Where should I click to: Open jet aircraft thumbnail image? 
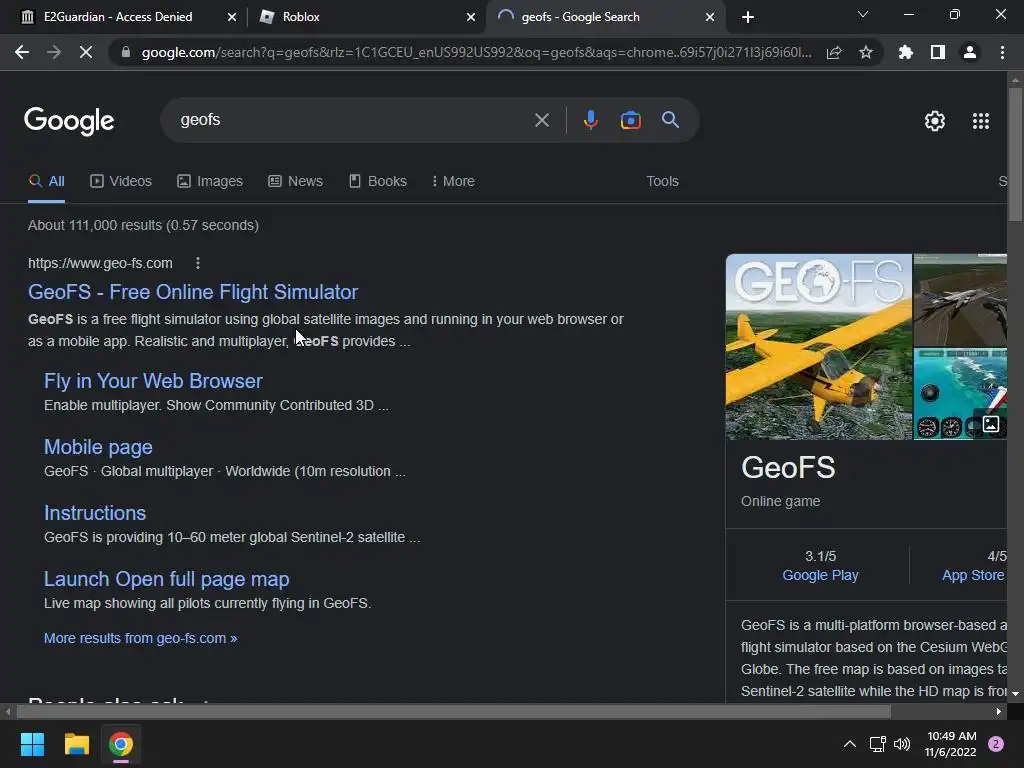[x=960, y=300]
